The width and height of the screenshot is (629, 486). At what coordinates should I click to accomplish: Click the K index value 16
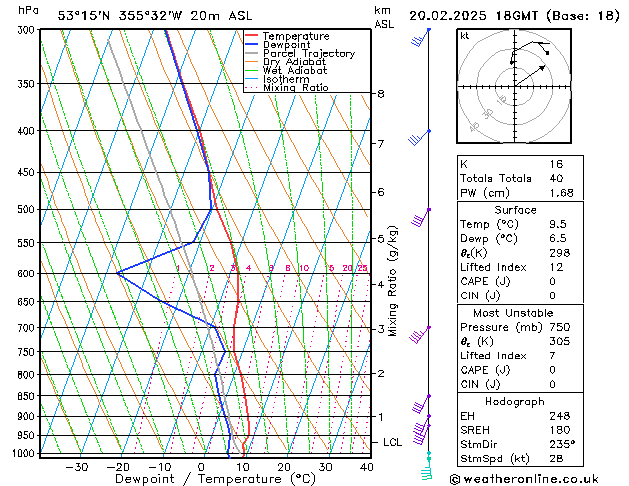click(x=556, y=164)
